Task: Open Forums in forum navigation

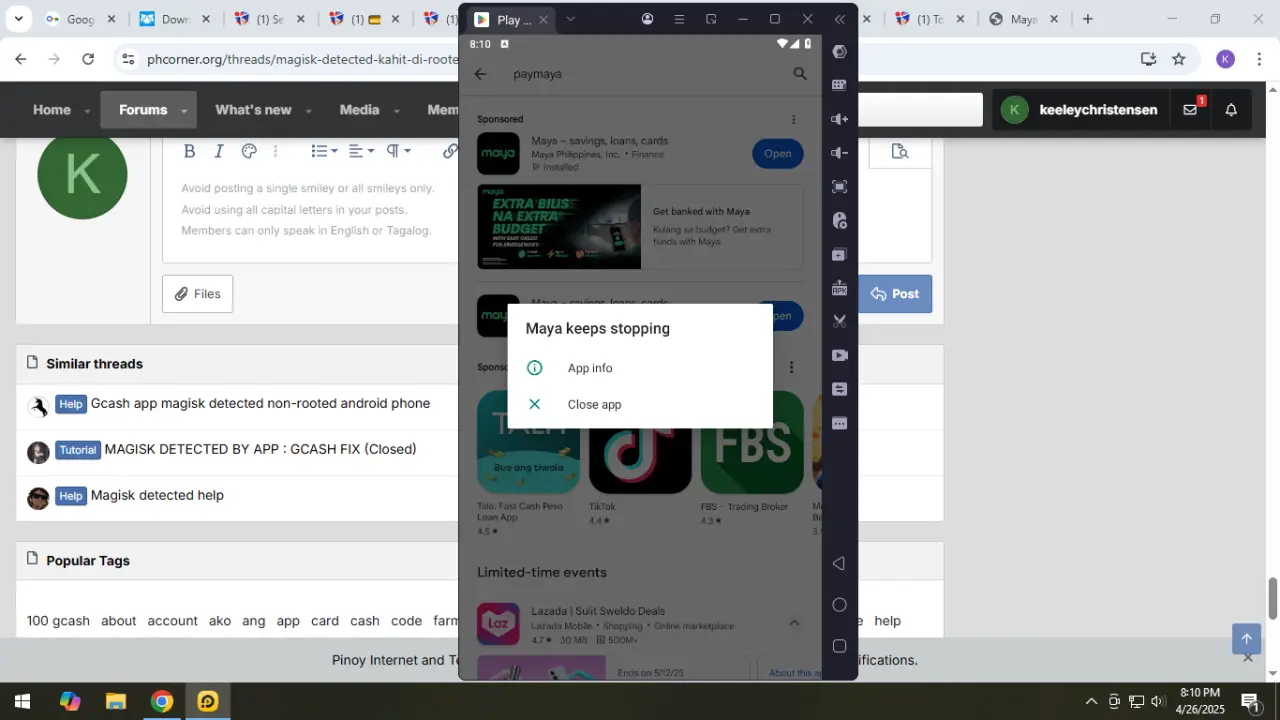Action: pos(143,110)
